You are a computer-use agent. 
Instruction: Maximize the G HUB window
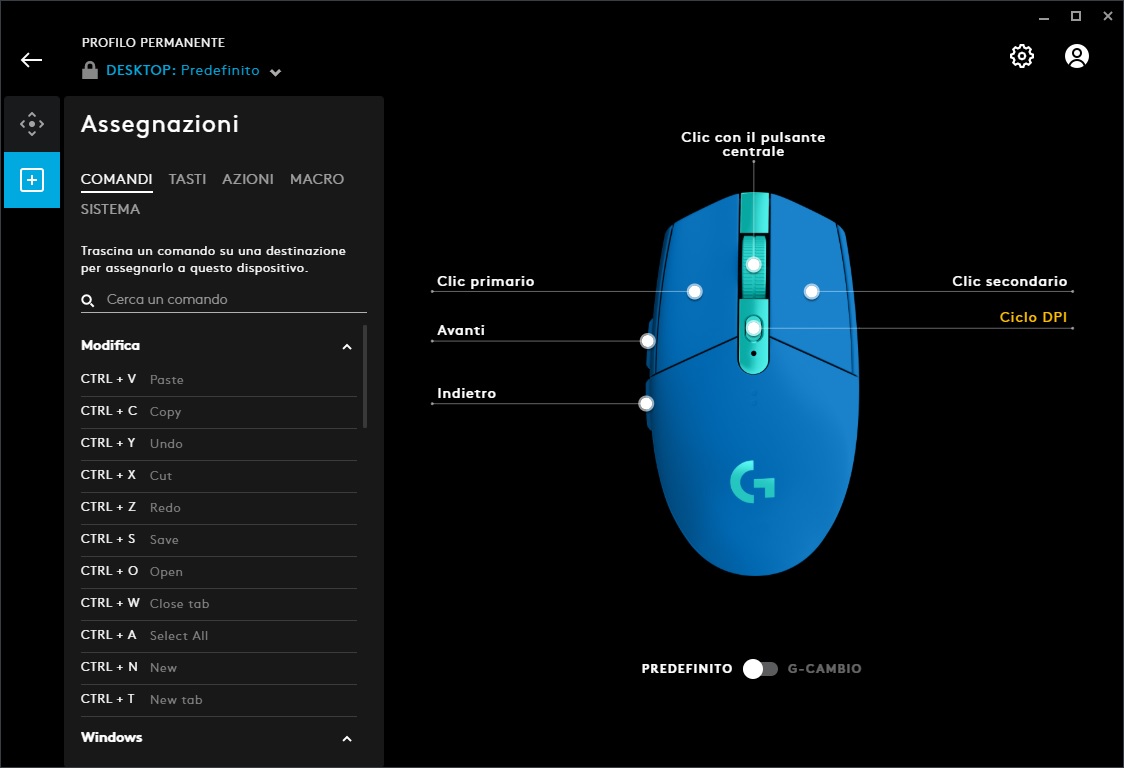[x=1075, y=16]
